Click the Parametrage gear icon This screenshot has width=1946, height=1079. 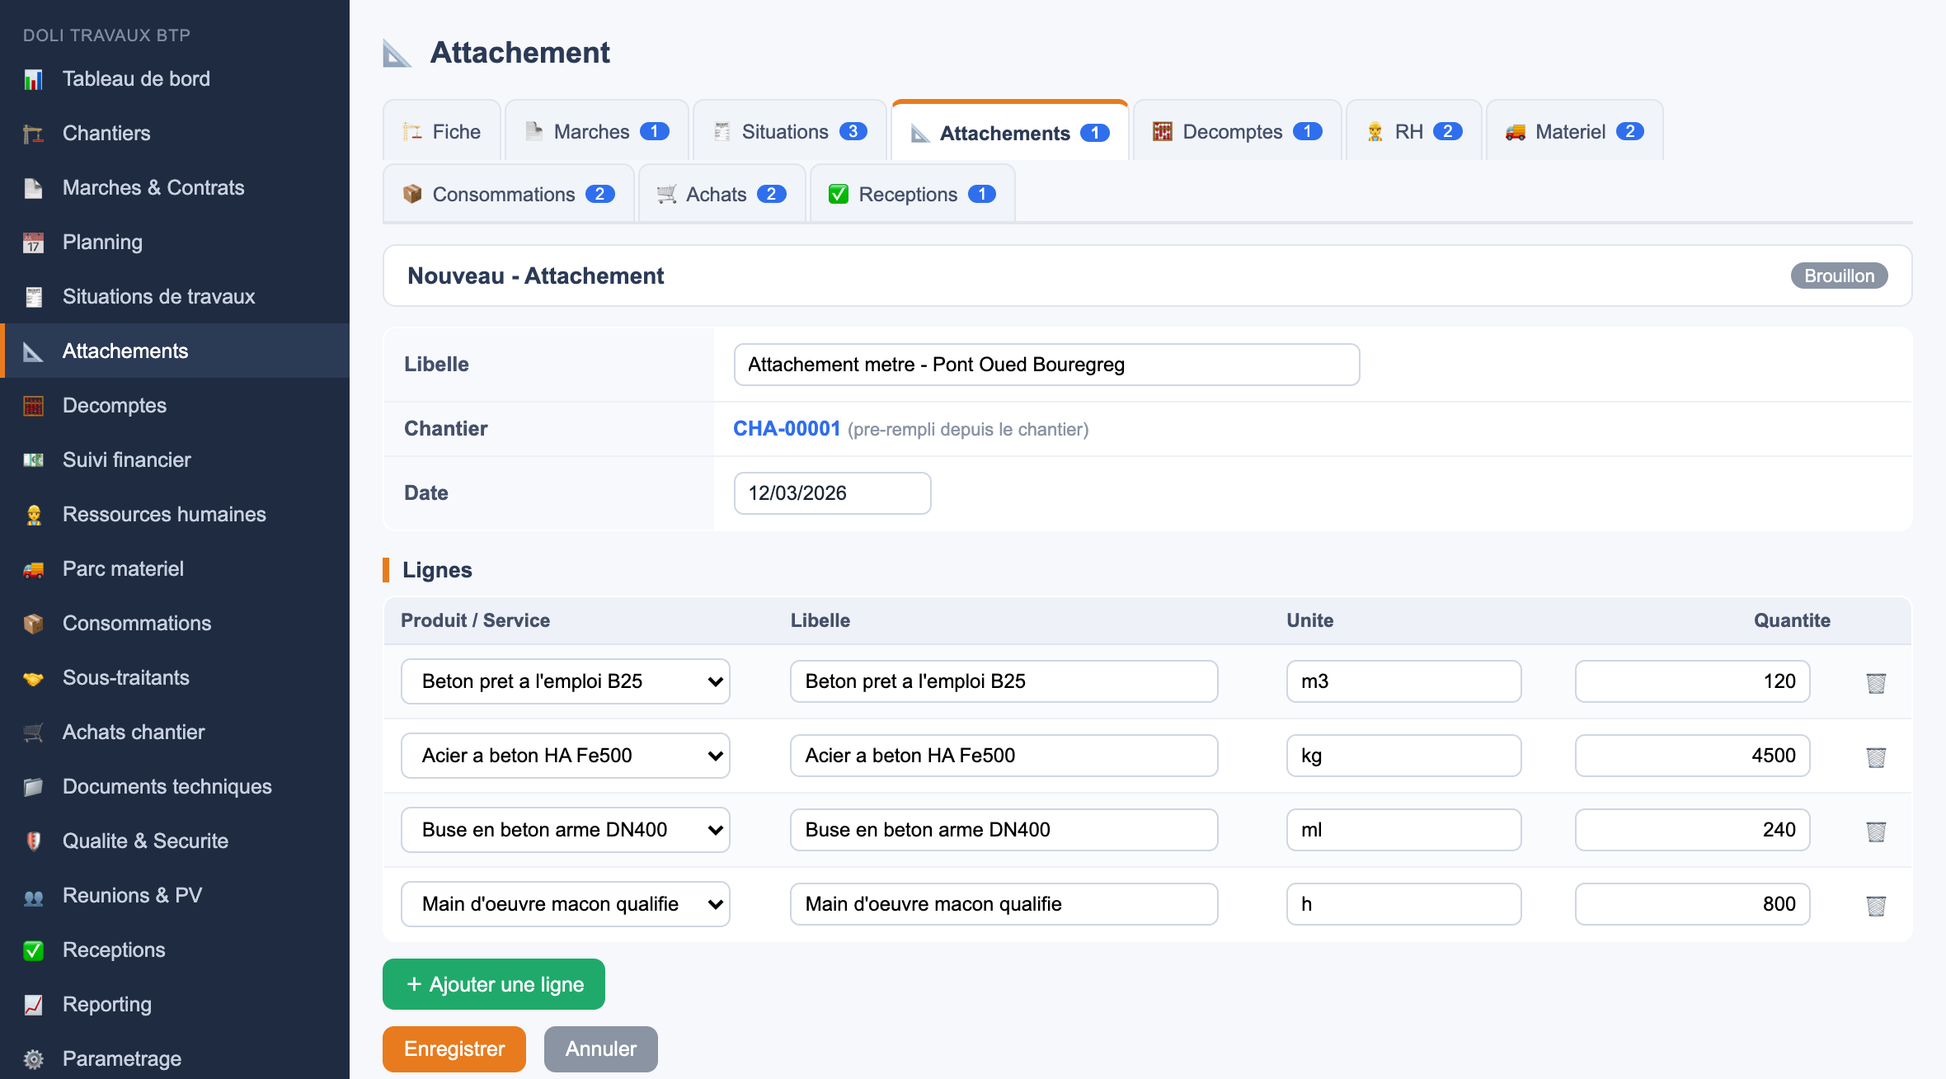(x=33, y=1059)
